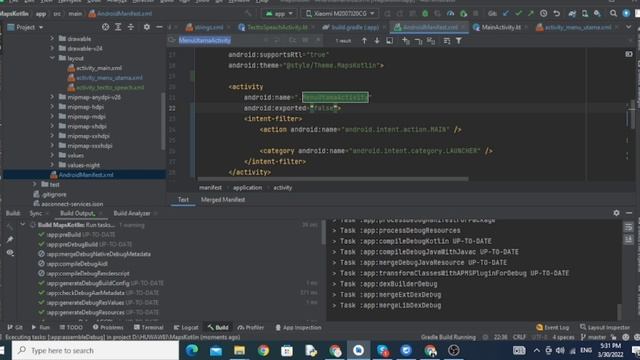Click the Profile app gauge icon
Image resolution: width=640 pixels, height=360 pixels.
[x=450, y=13]
